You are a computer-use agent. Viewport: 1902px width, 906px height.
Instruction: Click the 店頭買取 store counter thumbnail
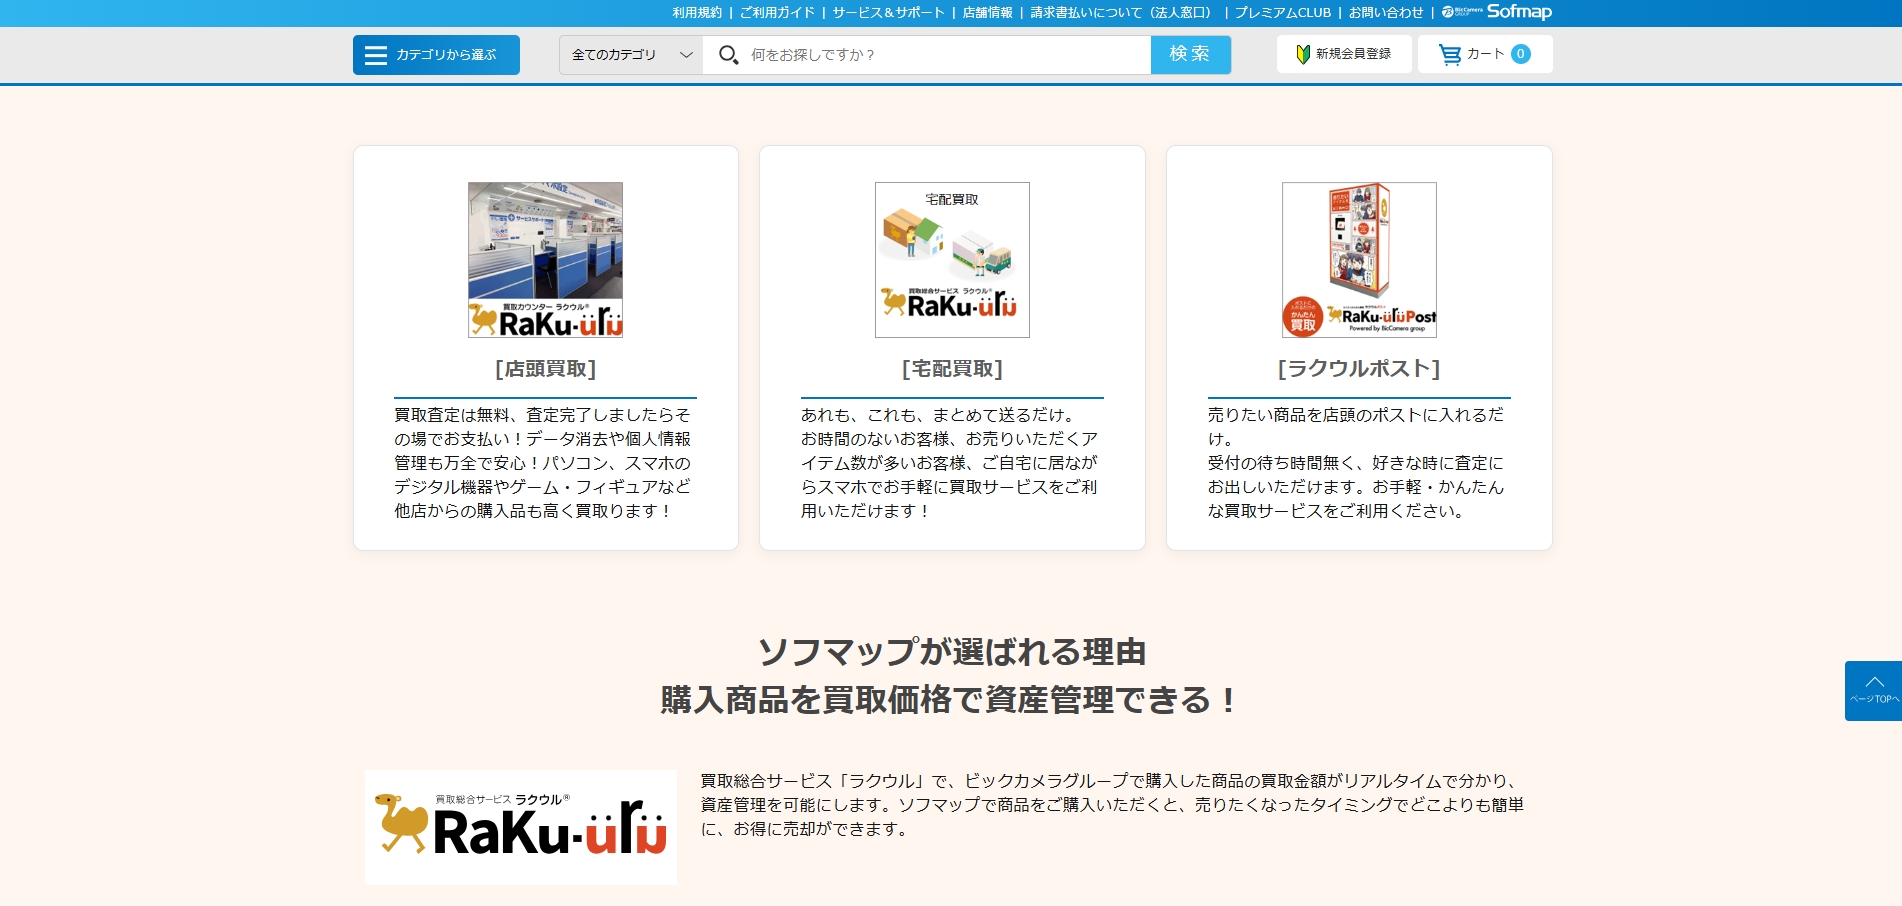pyautogui.click(x=545, y=260)
